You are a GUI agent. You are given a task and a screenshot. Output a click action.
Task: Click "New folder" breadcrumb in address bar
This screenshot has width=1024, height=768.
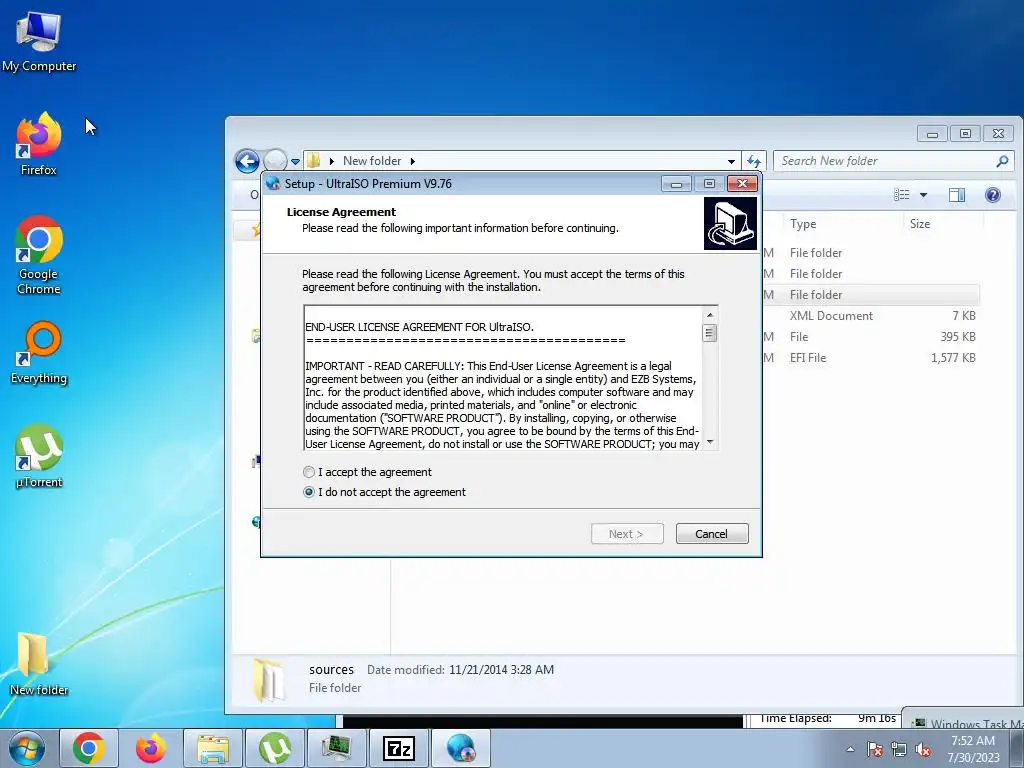372,161
